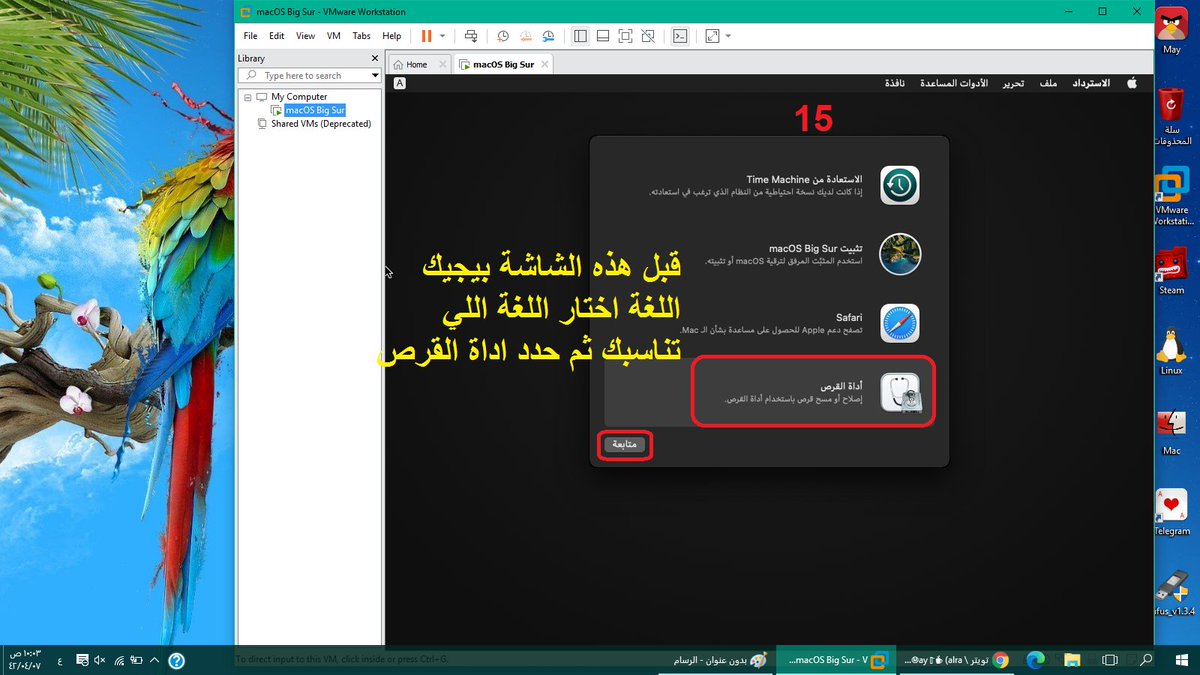The width and height of the screenshot is (1200, 675).
Task: Take a snapshot of this virtual machine
Action: (x=503, y=36)
